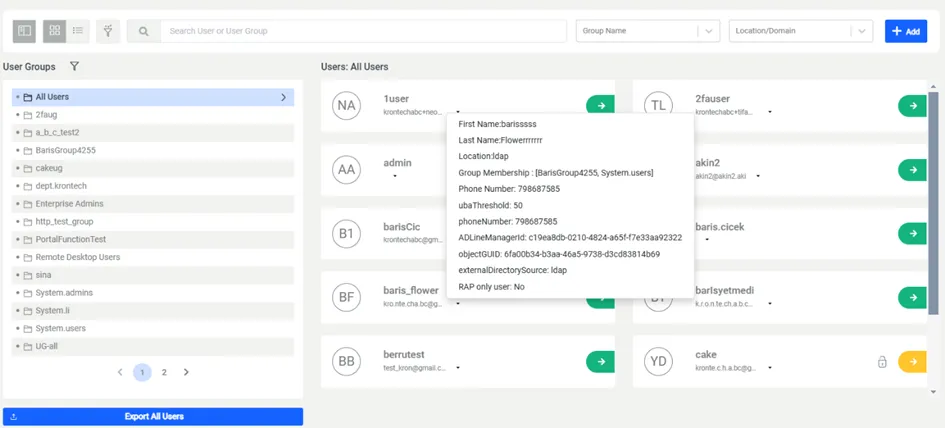945x428 pixels.
Task: Click the User Groups filter icon
Action: 74,67
